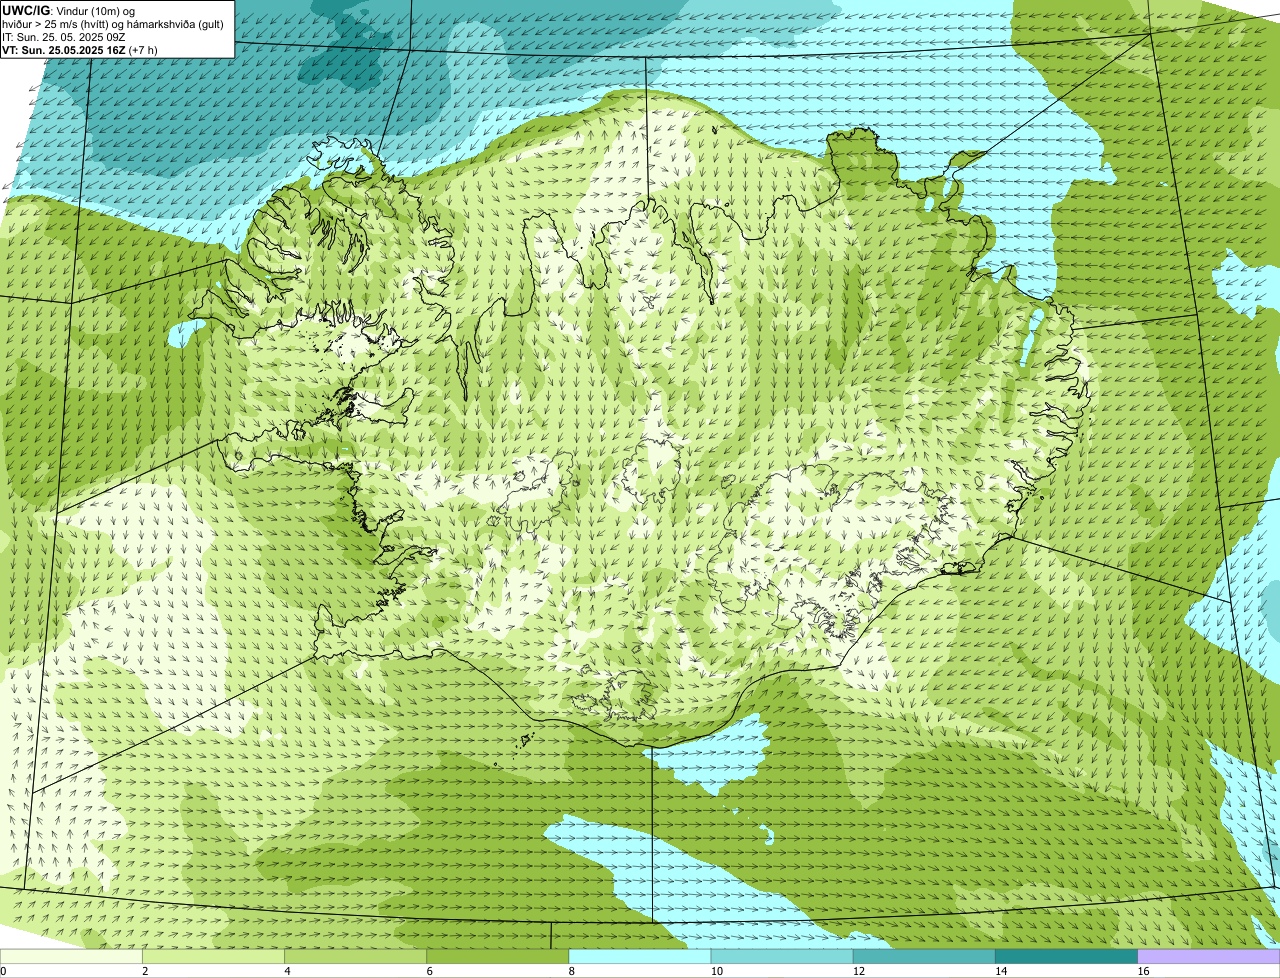Click the 'IT: Sun. 25. 05. 2025 09Z' line
This screenshot has height=978, width=1280.
[x=64, y=37]
